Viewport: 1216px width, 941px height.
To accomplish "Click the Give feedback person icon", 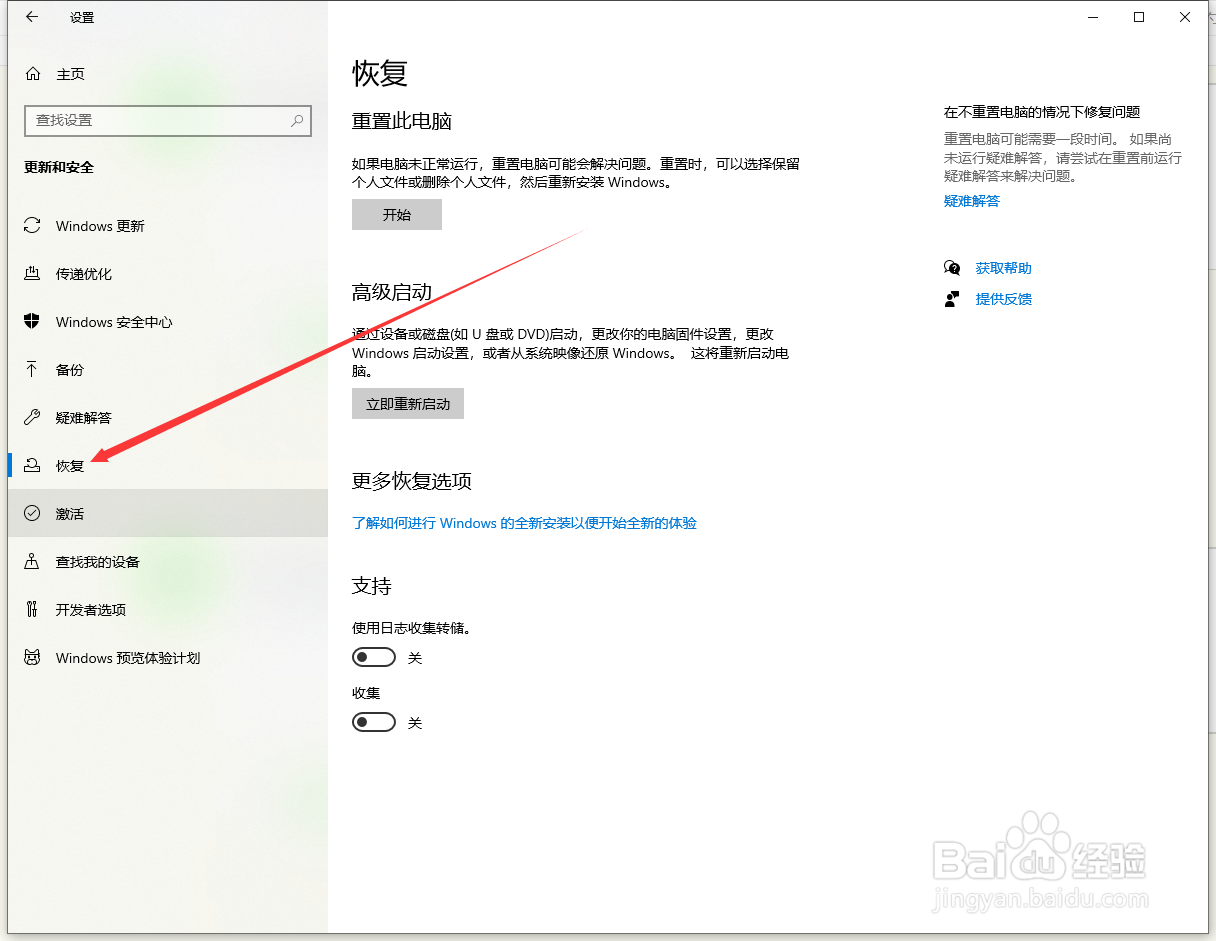I will (952, 299).
